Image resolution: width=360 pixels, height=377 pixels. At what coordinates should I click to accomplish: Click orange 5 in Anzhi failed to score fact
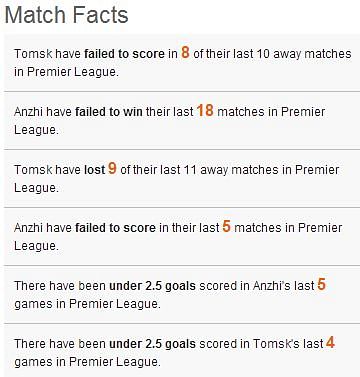(x=227, y=226)
